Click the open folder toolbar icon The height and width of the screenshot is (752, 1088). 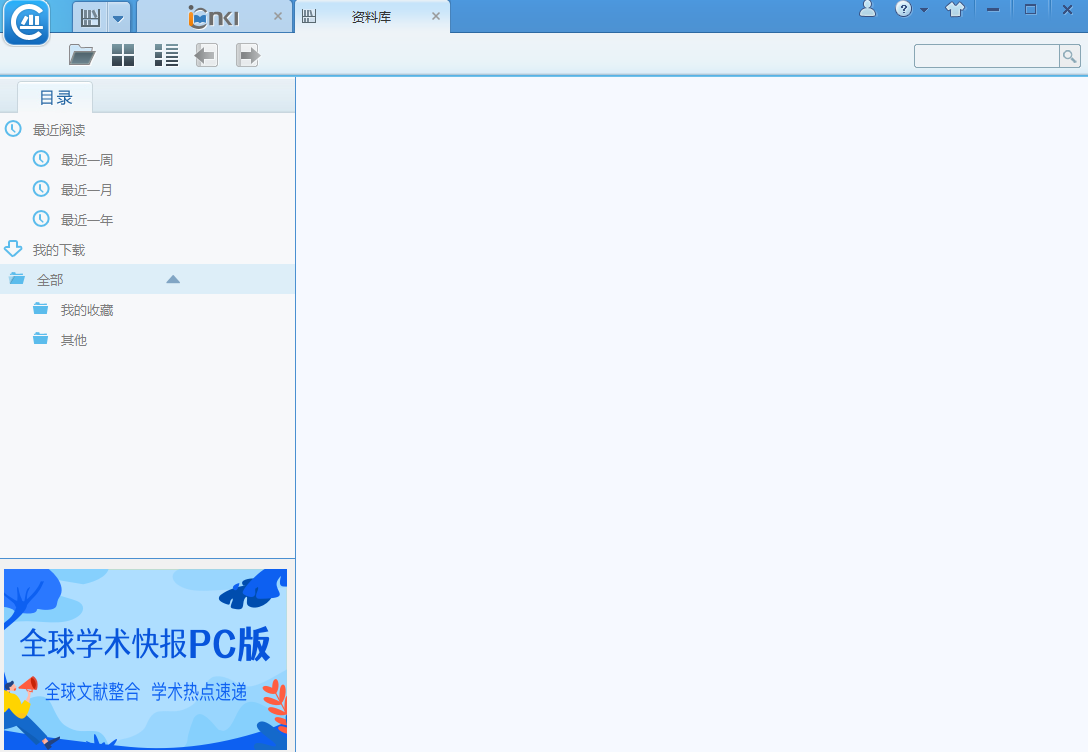coord(82,55)
